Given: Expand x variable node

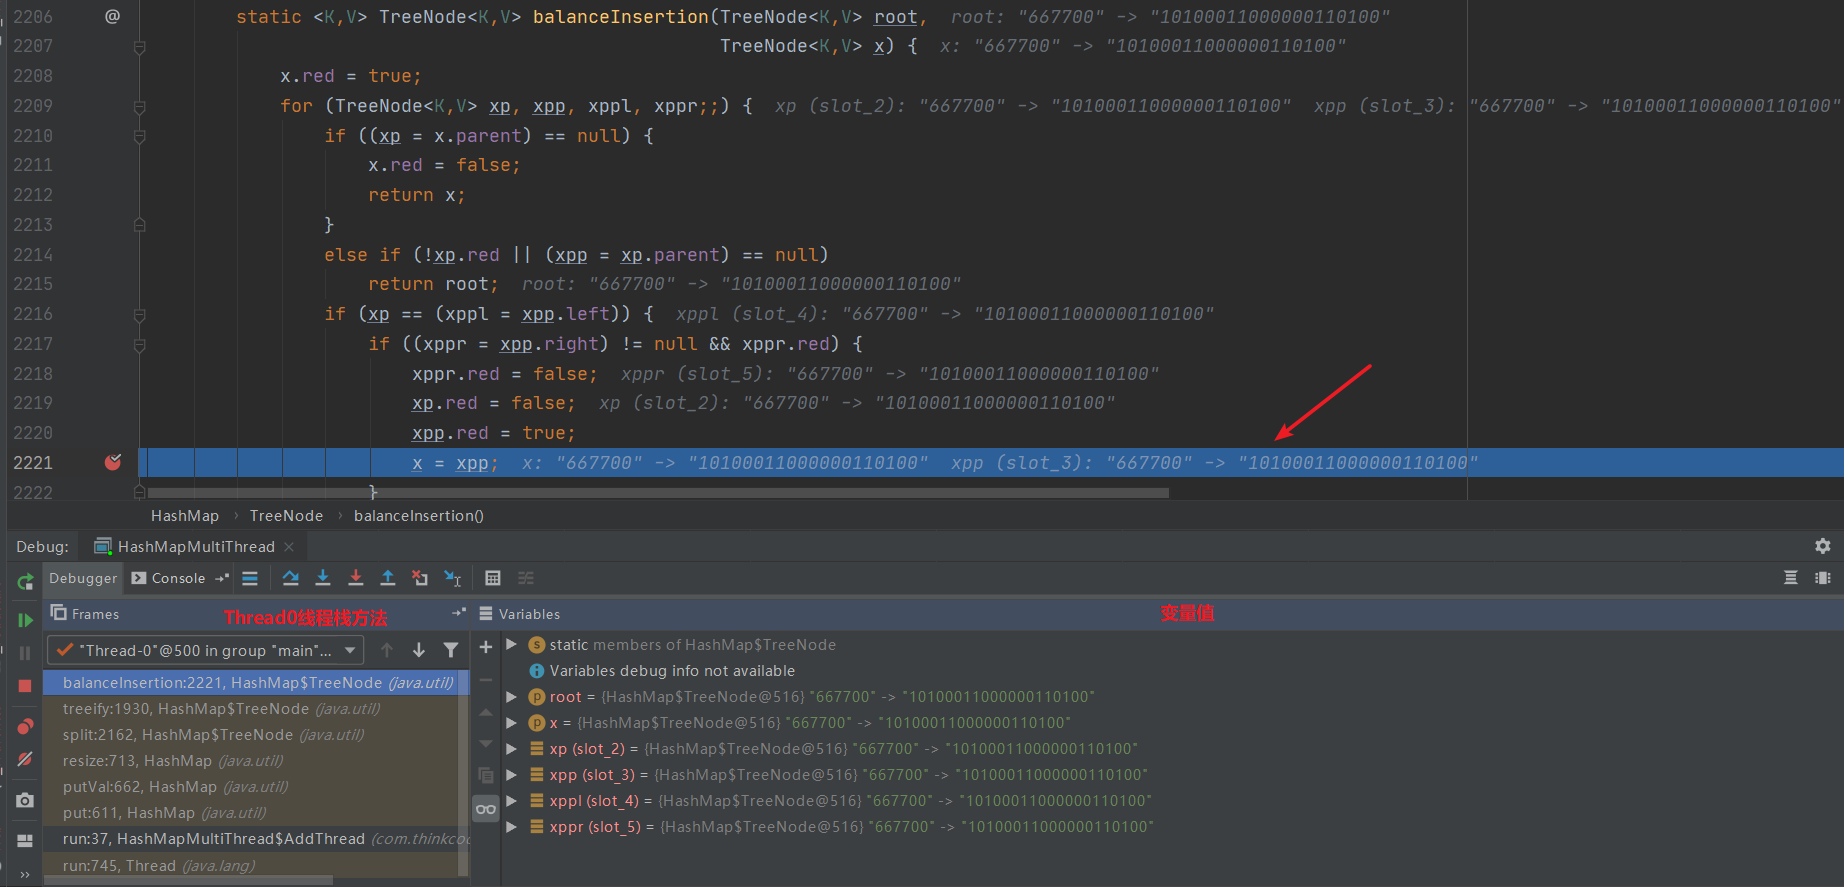Looking at the screenshot, I should tap(512, 722).
